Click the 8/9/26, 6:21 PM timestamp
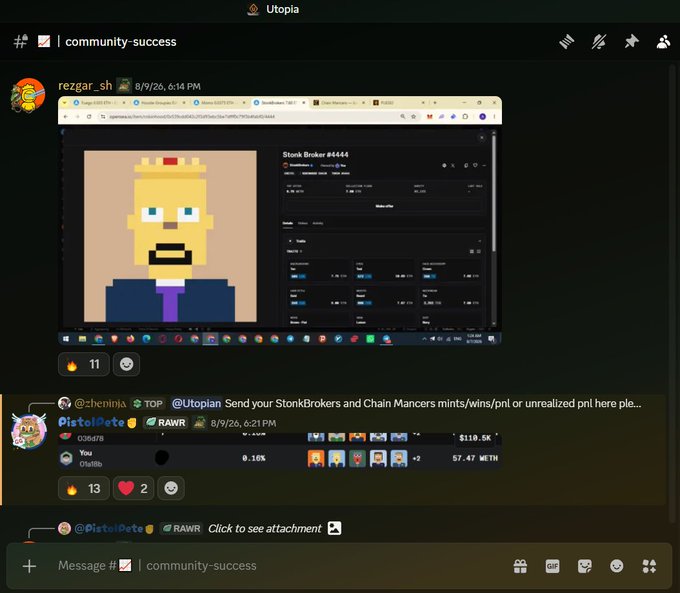 (243, 423)
